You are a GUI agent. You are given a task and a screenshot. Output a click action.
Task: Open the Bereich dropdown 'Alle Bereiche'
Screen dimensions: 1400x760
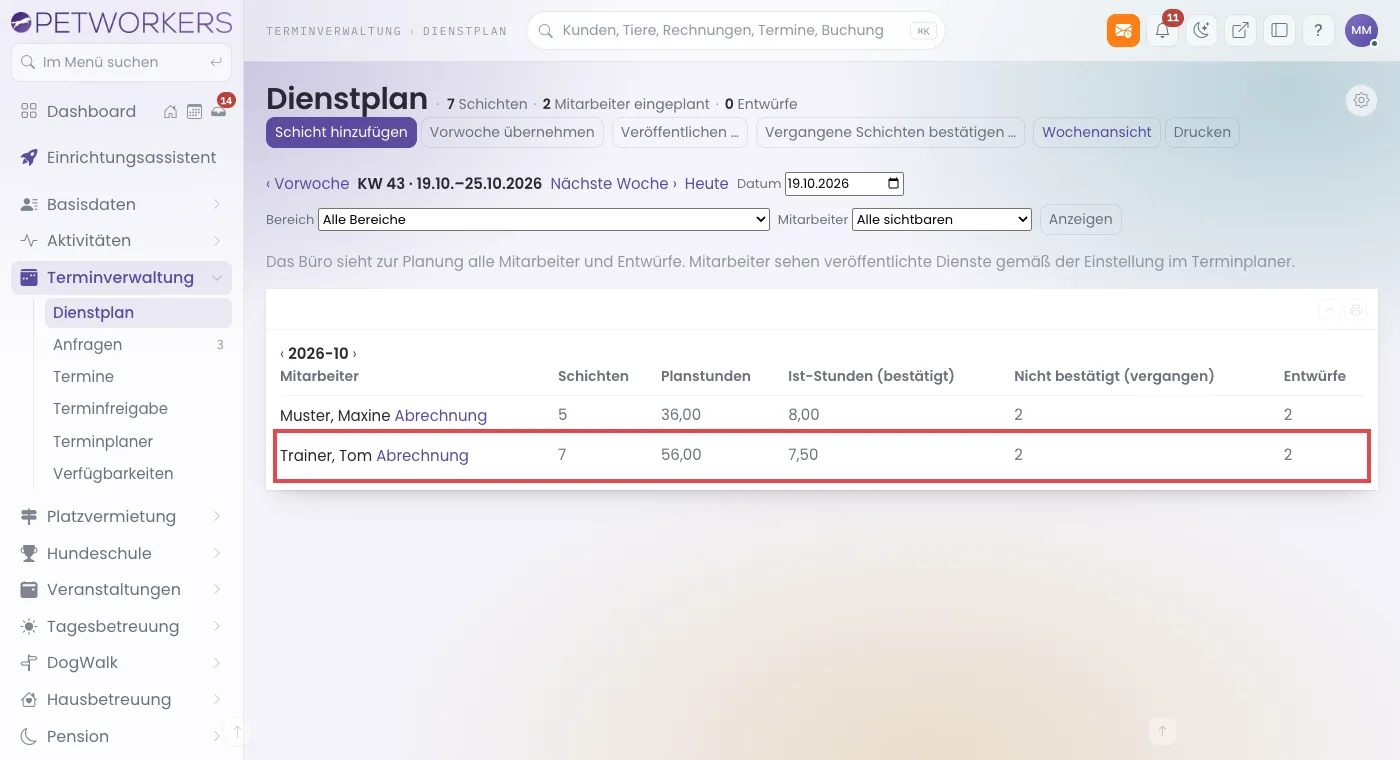(544, 219)
